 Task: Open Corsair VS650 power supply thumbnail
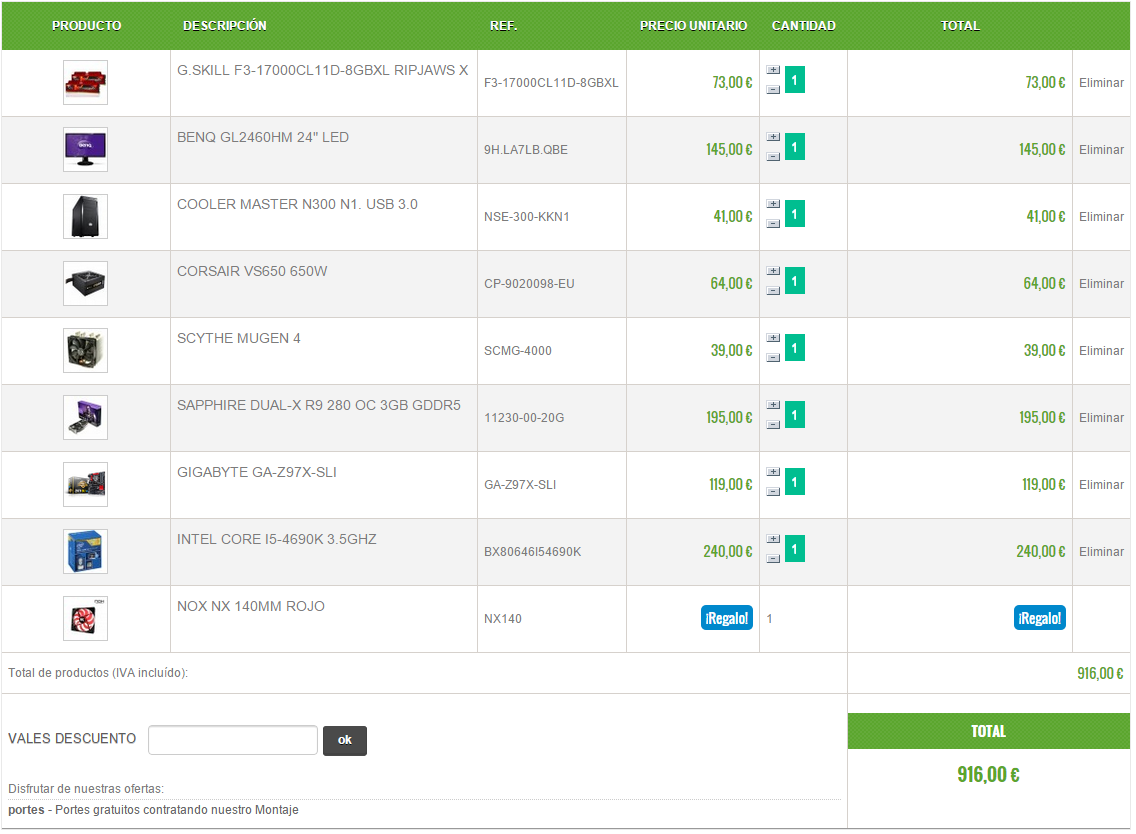[x=85, y=283]
